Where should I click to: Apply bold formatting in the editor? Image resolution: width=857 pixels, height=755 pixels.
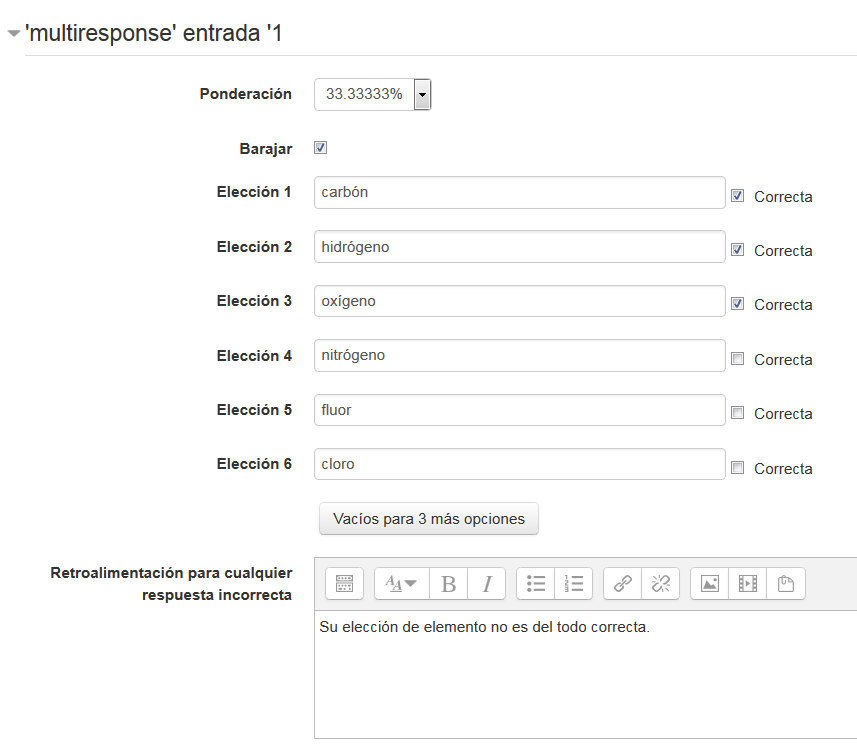[448, 584]
